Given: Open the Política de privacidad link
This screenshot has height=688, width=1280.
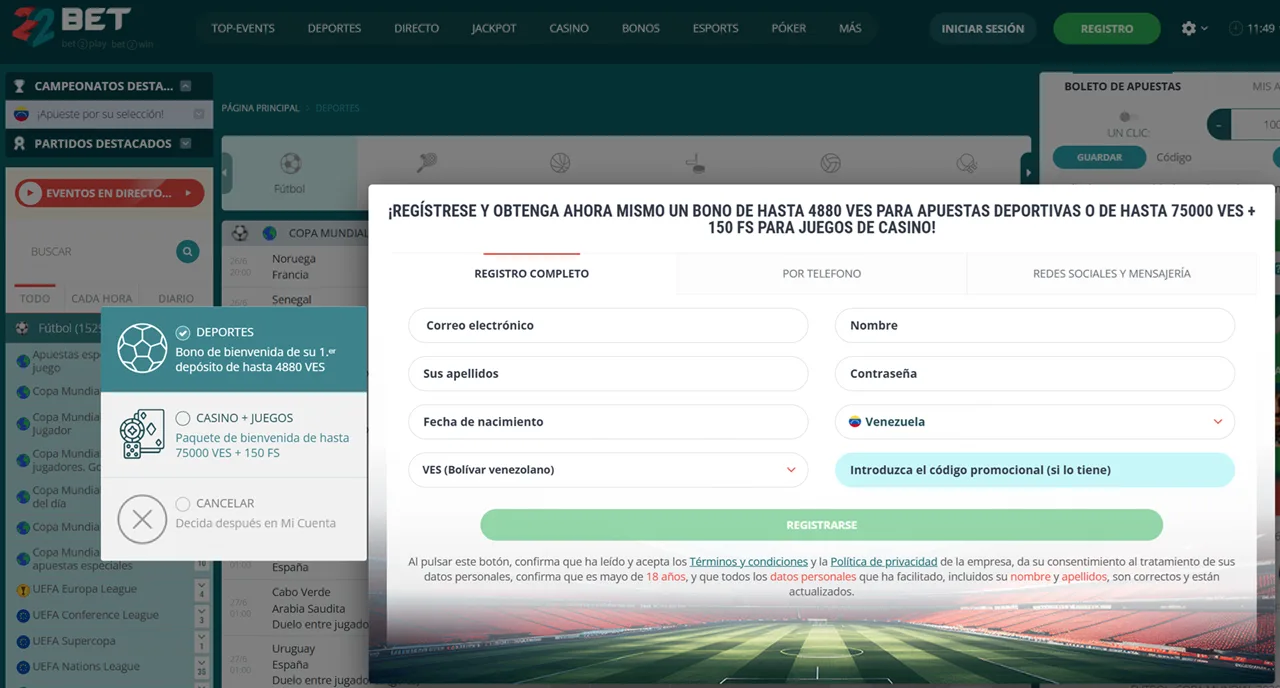Looking at the screenshot, I should pyautogui.click(x=884, y=562).
